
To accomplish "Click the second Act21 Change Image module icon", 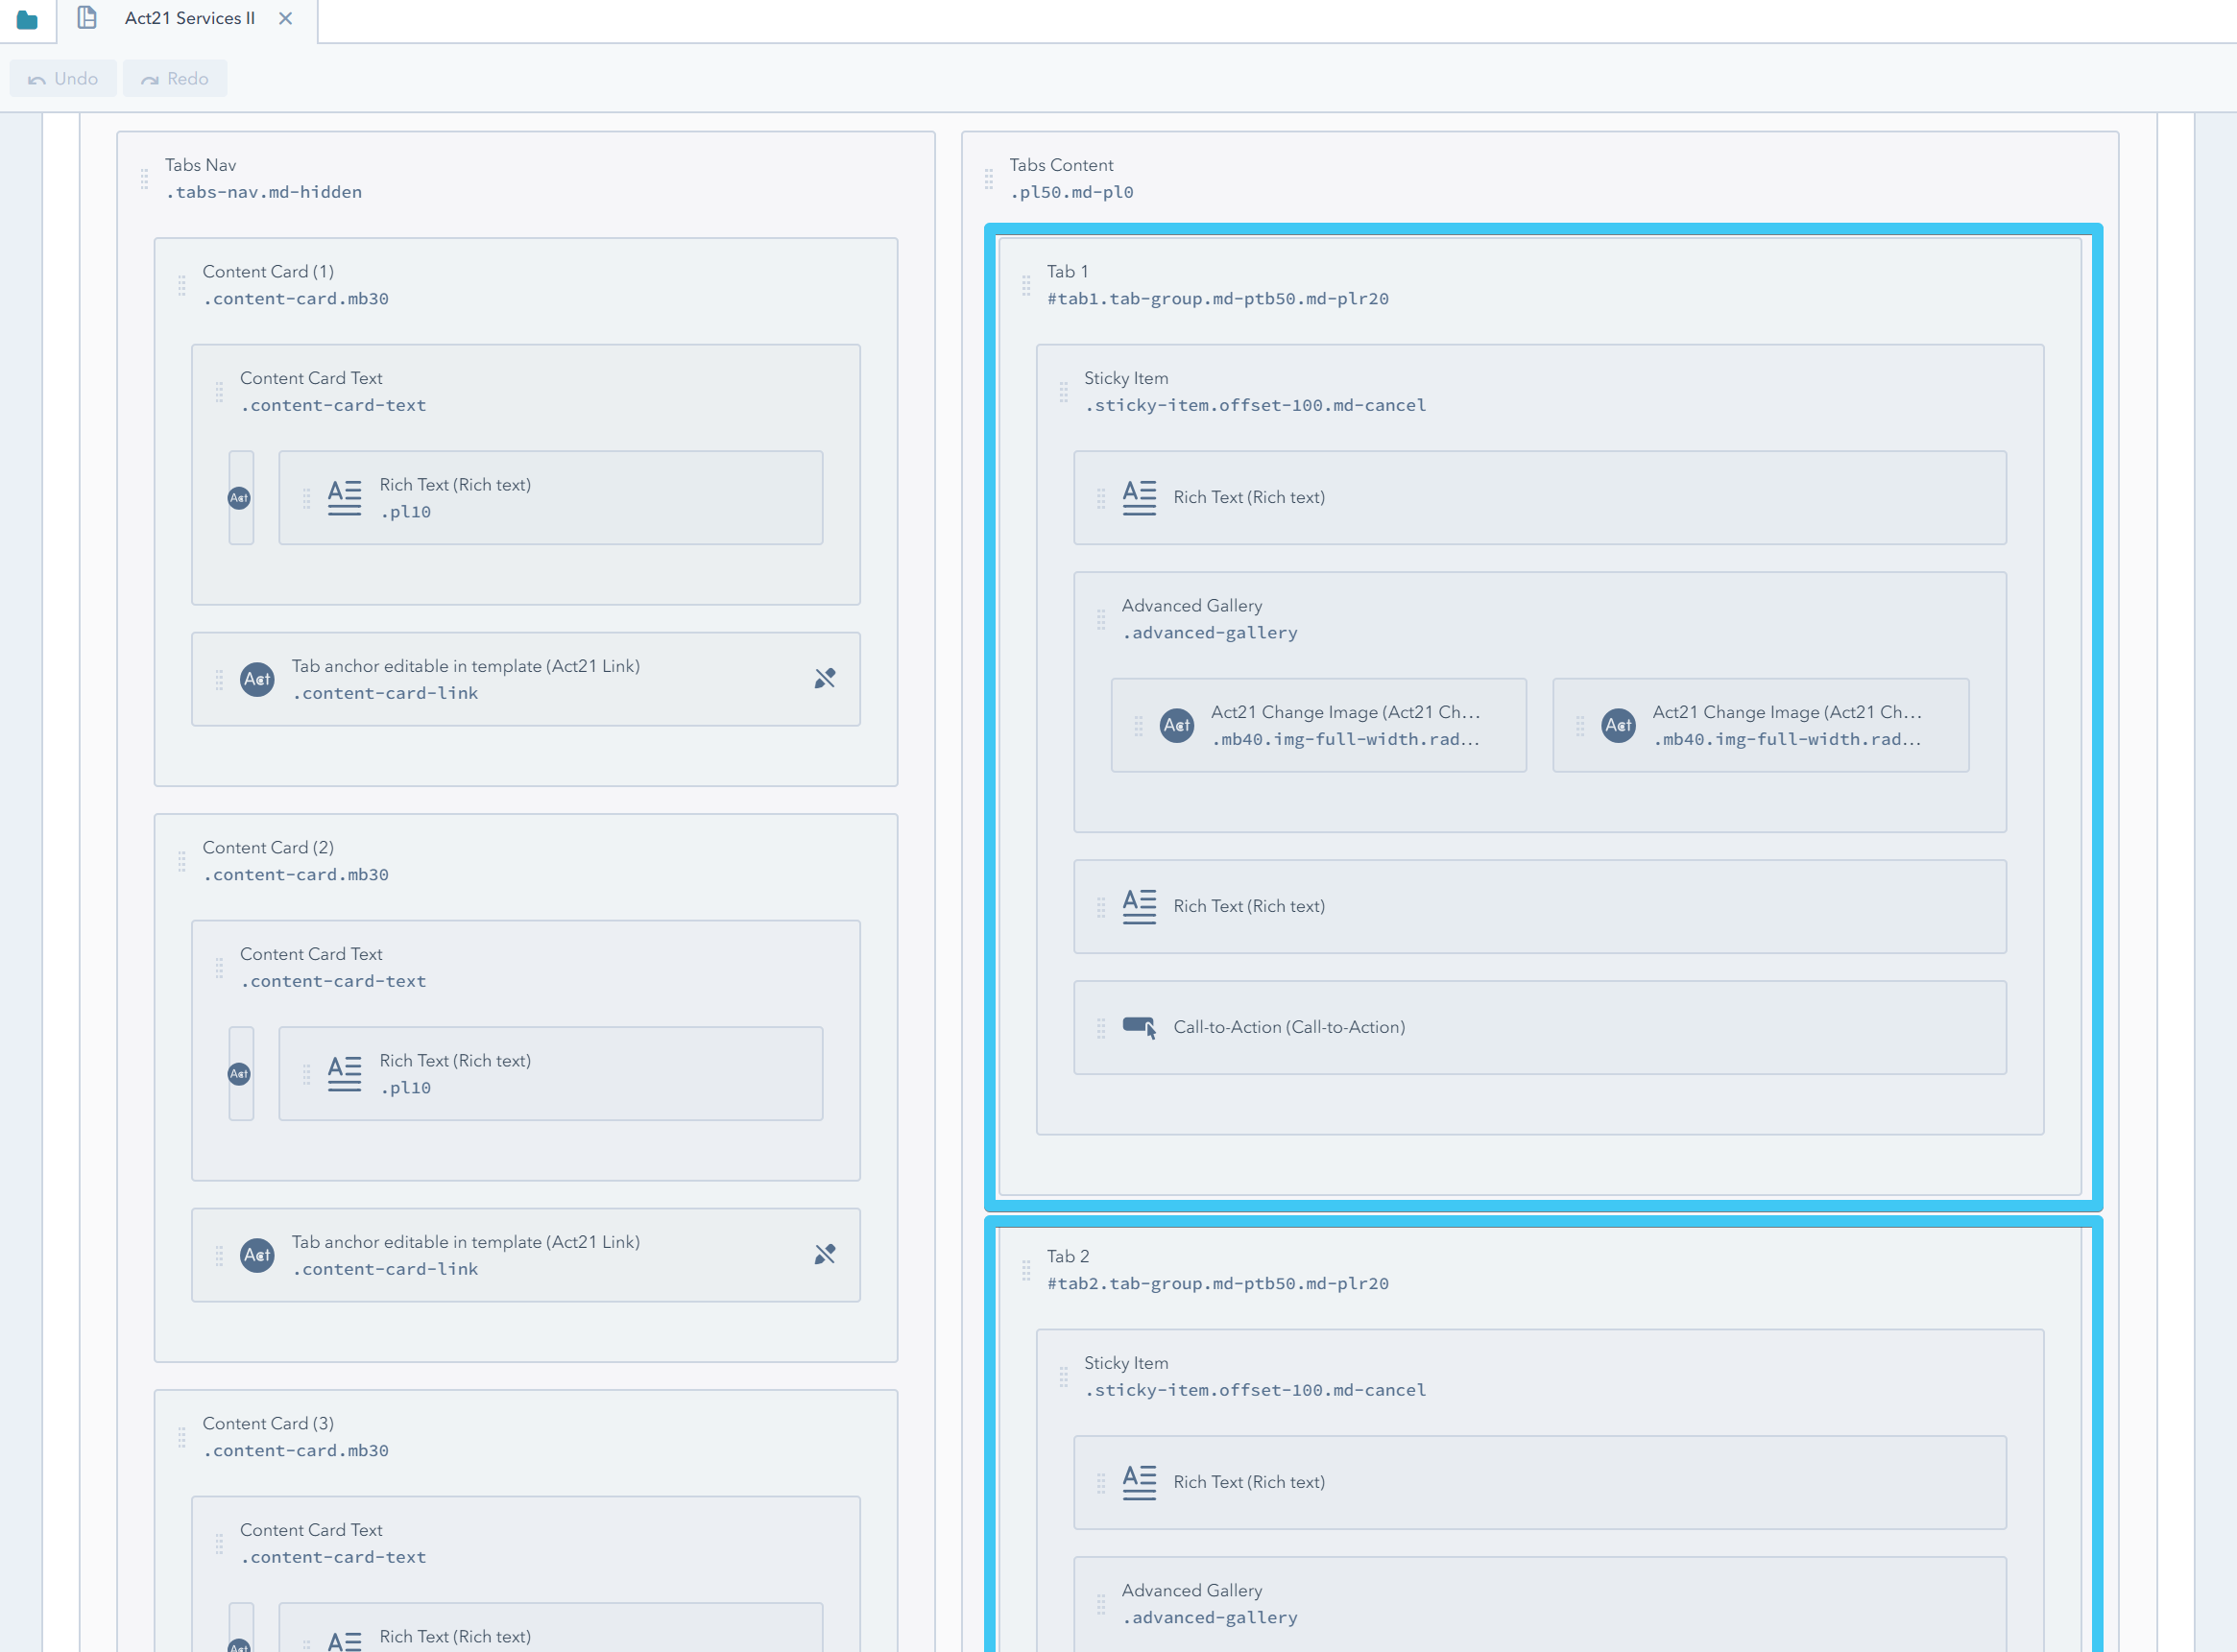I will point(1618,725).
